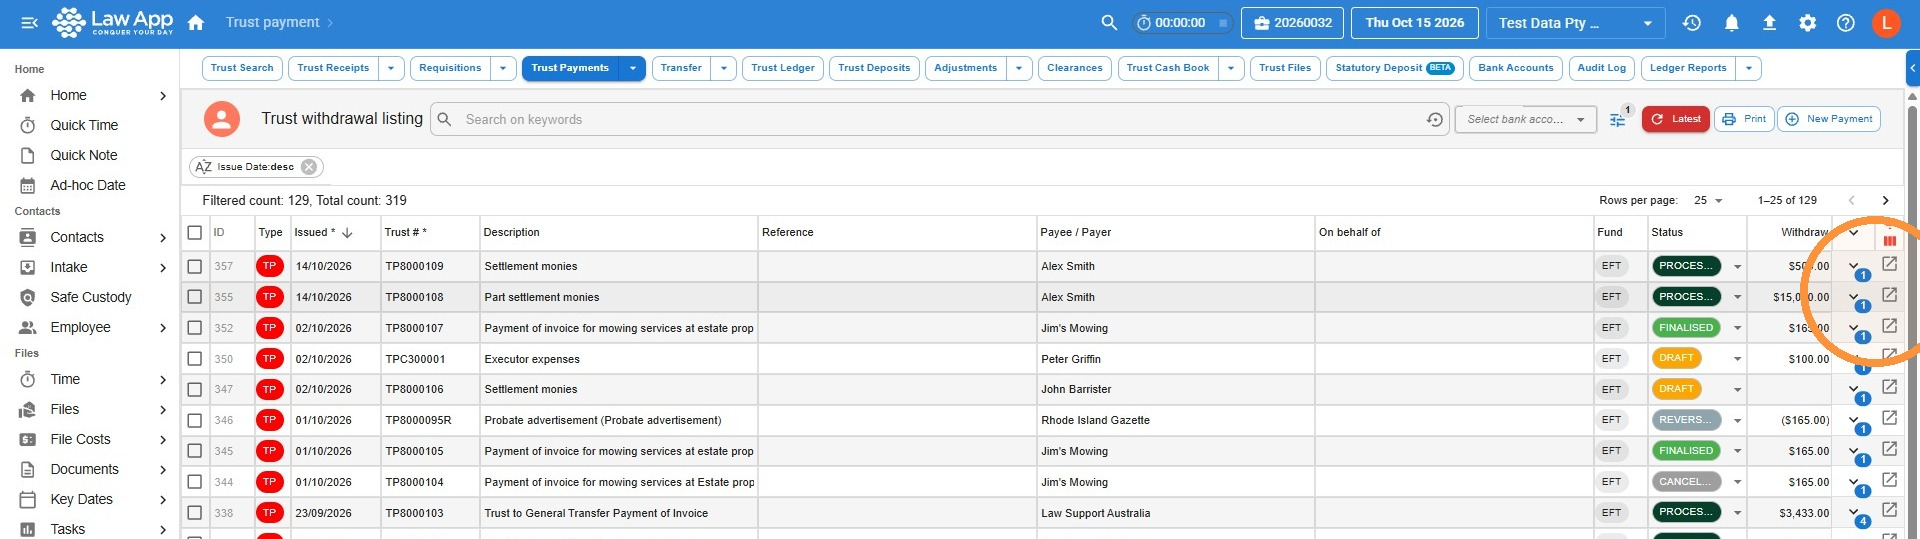Image resolution: width=1920 pixels, height=539 pixels.
Task: Sort by the Issued column header
Action: (323, 232)
